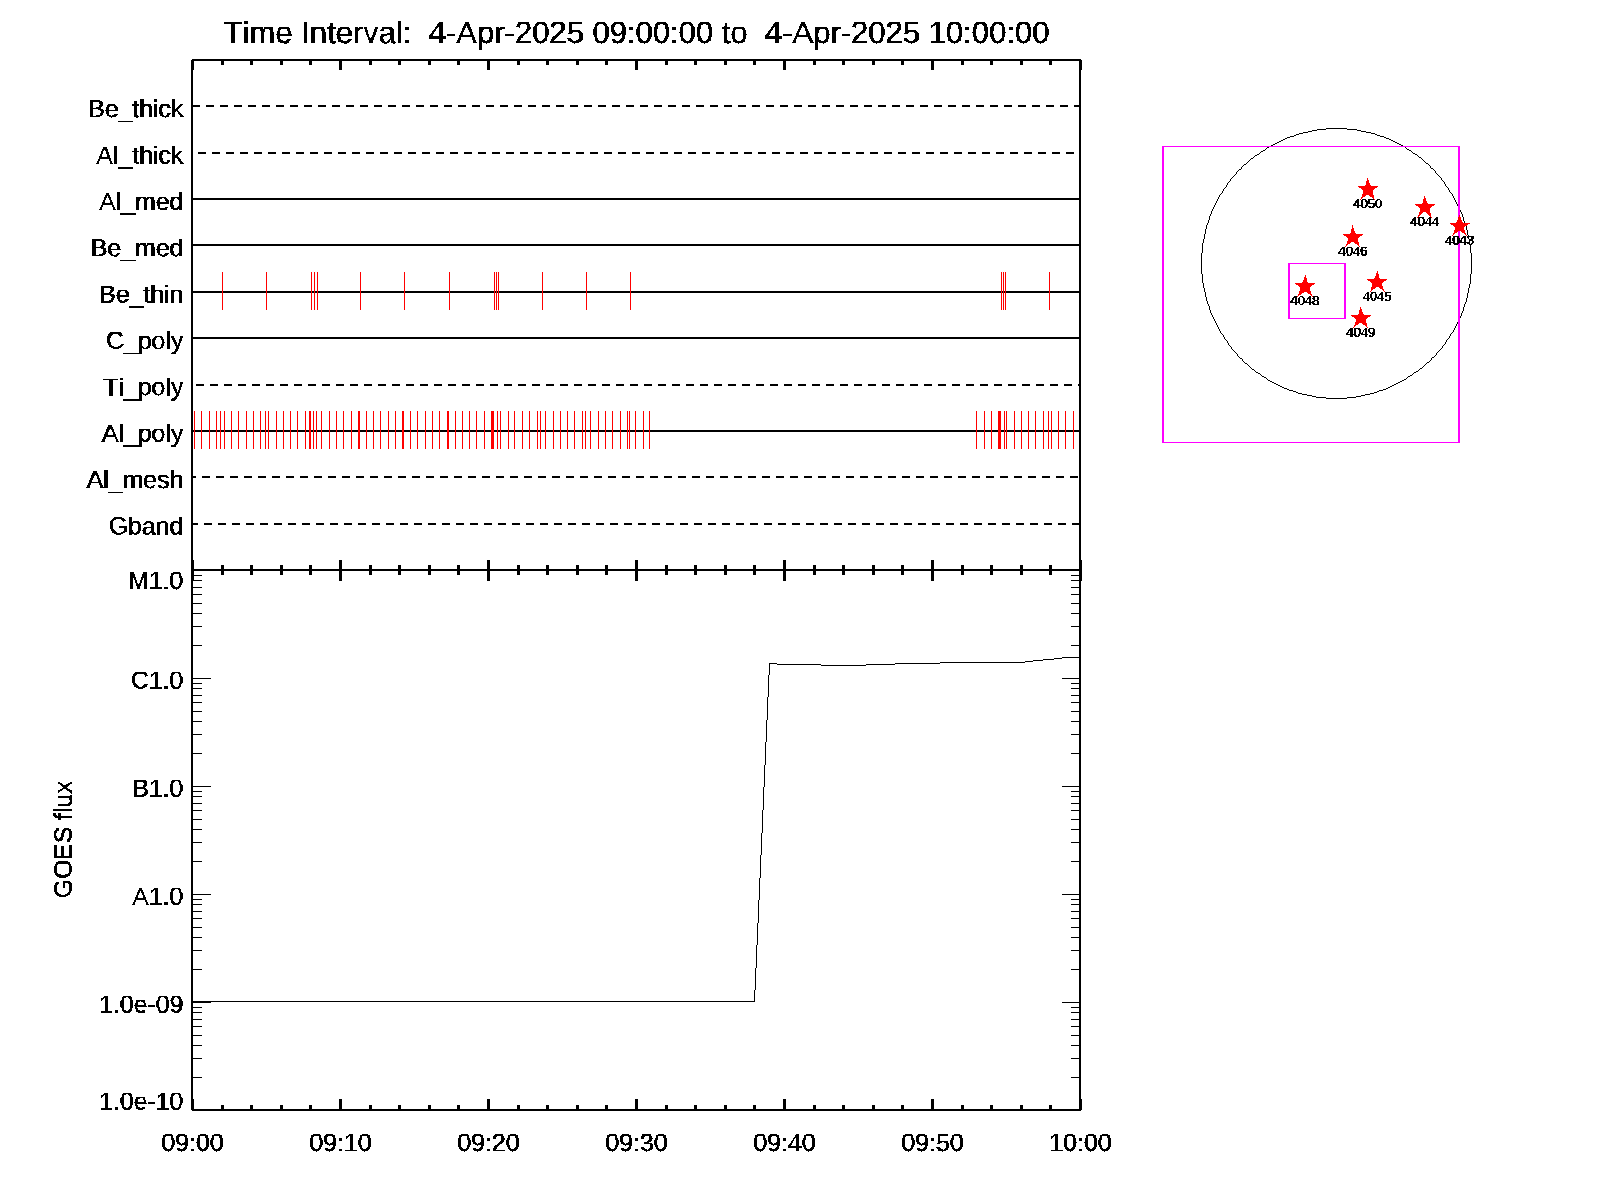Click the 09:40 time axis label
The height and width of the screenshot is (1200, 1600).
784,1143
